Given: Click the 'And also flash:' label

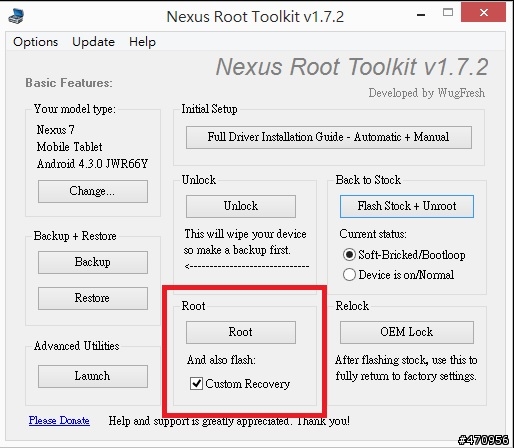Looking at the screenshot, I should (221, 360).
